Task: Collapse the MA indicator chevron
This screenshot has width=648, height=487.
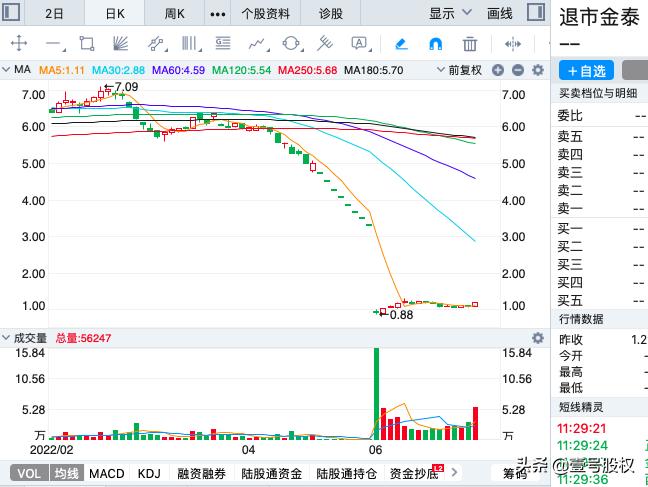Action: coord(6,69)
